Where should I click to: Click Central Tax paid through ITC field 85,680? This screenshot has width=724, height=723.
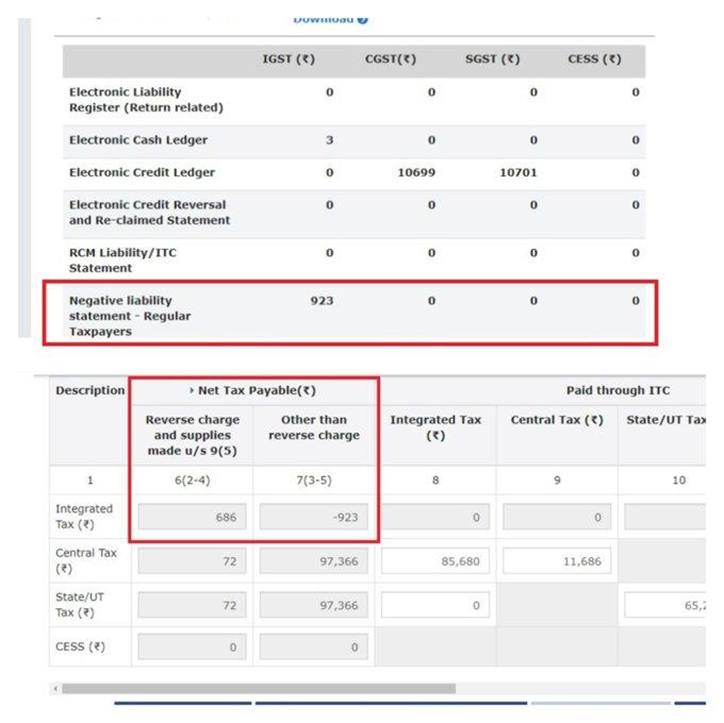[434, 561]
